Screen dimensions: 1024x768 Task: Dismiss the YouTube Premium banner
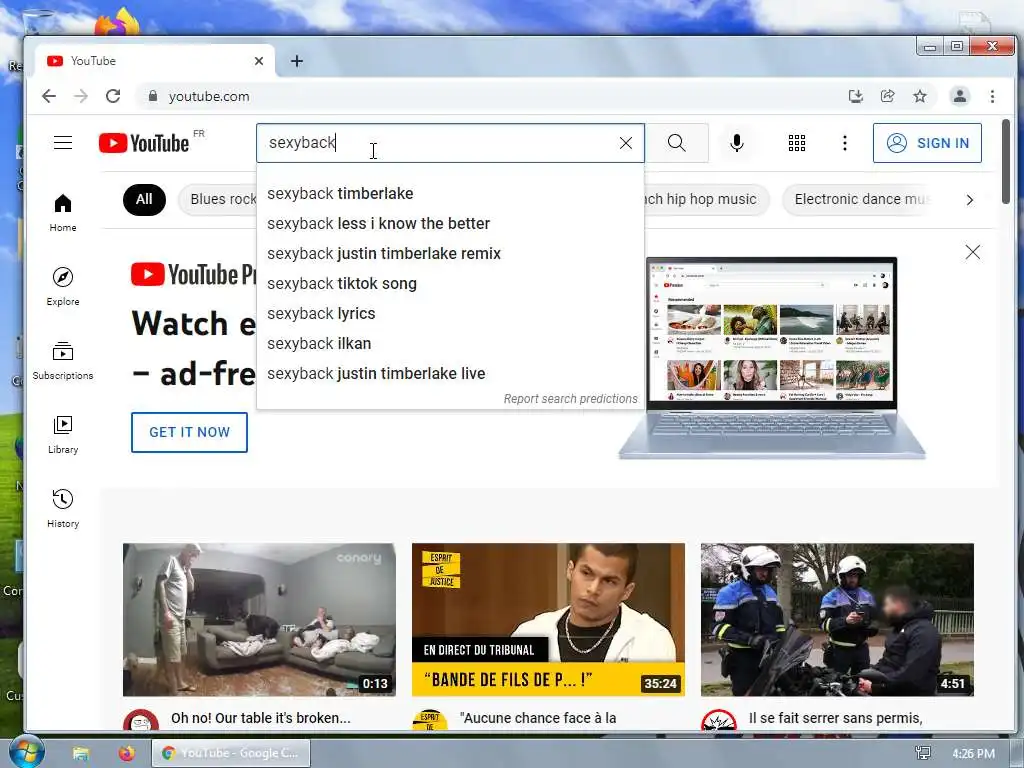point(972,252)
